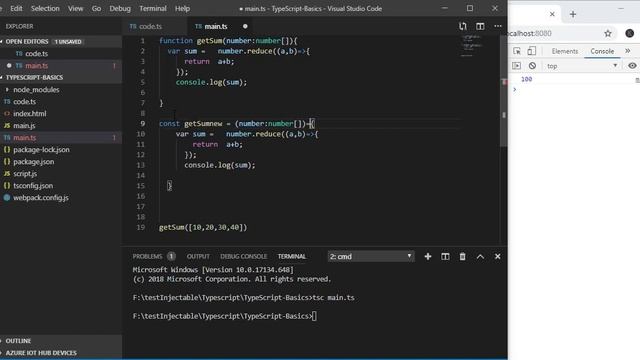Expand AZURE IOT HUB DEVICES section
Screen dimensions: 640x360
(x=41, y=353)
